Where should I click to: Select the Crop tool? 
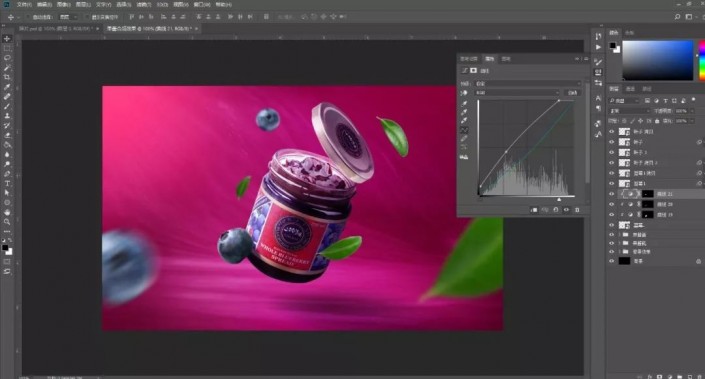point(7,77)
